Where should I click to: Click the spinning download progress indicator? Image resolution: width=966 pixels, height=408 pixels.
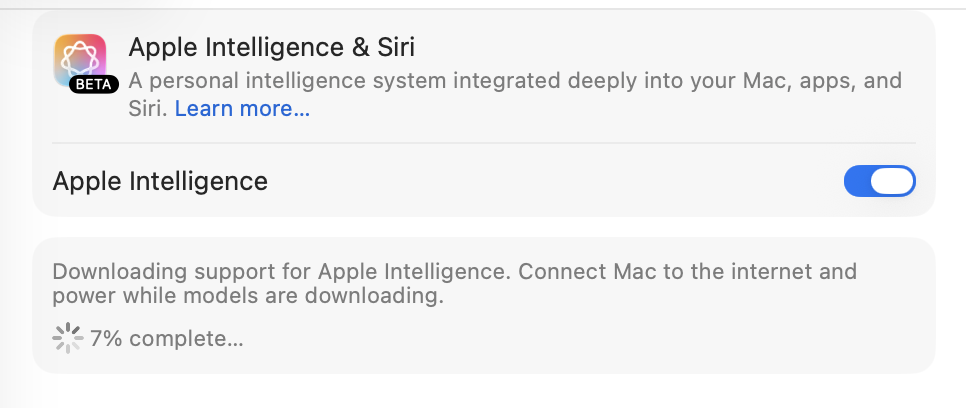point(67,338)
